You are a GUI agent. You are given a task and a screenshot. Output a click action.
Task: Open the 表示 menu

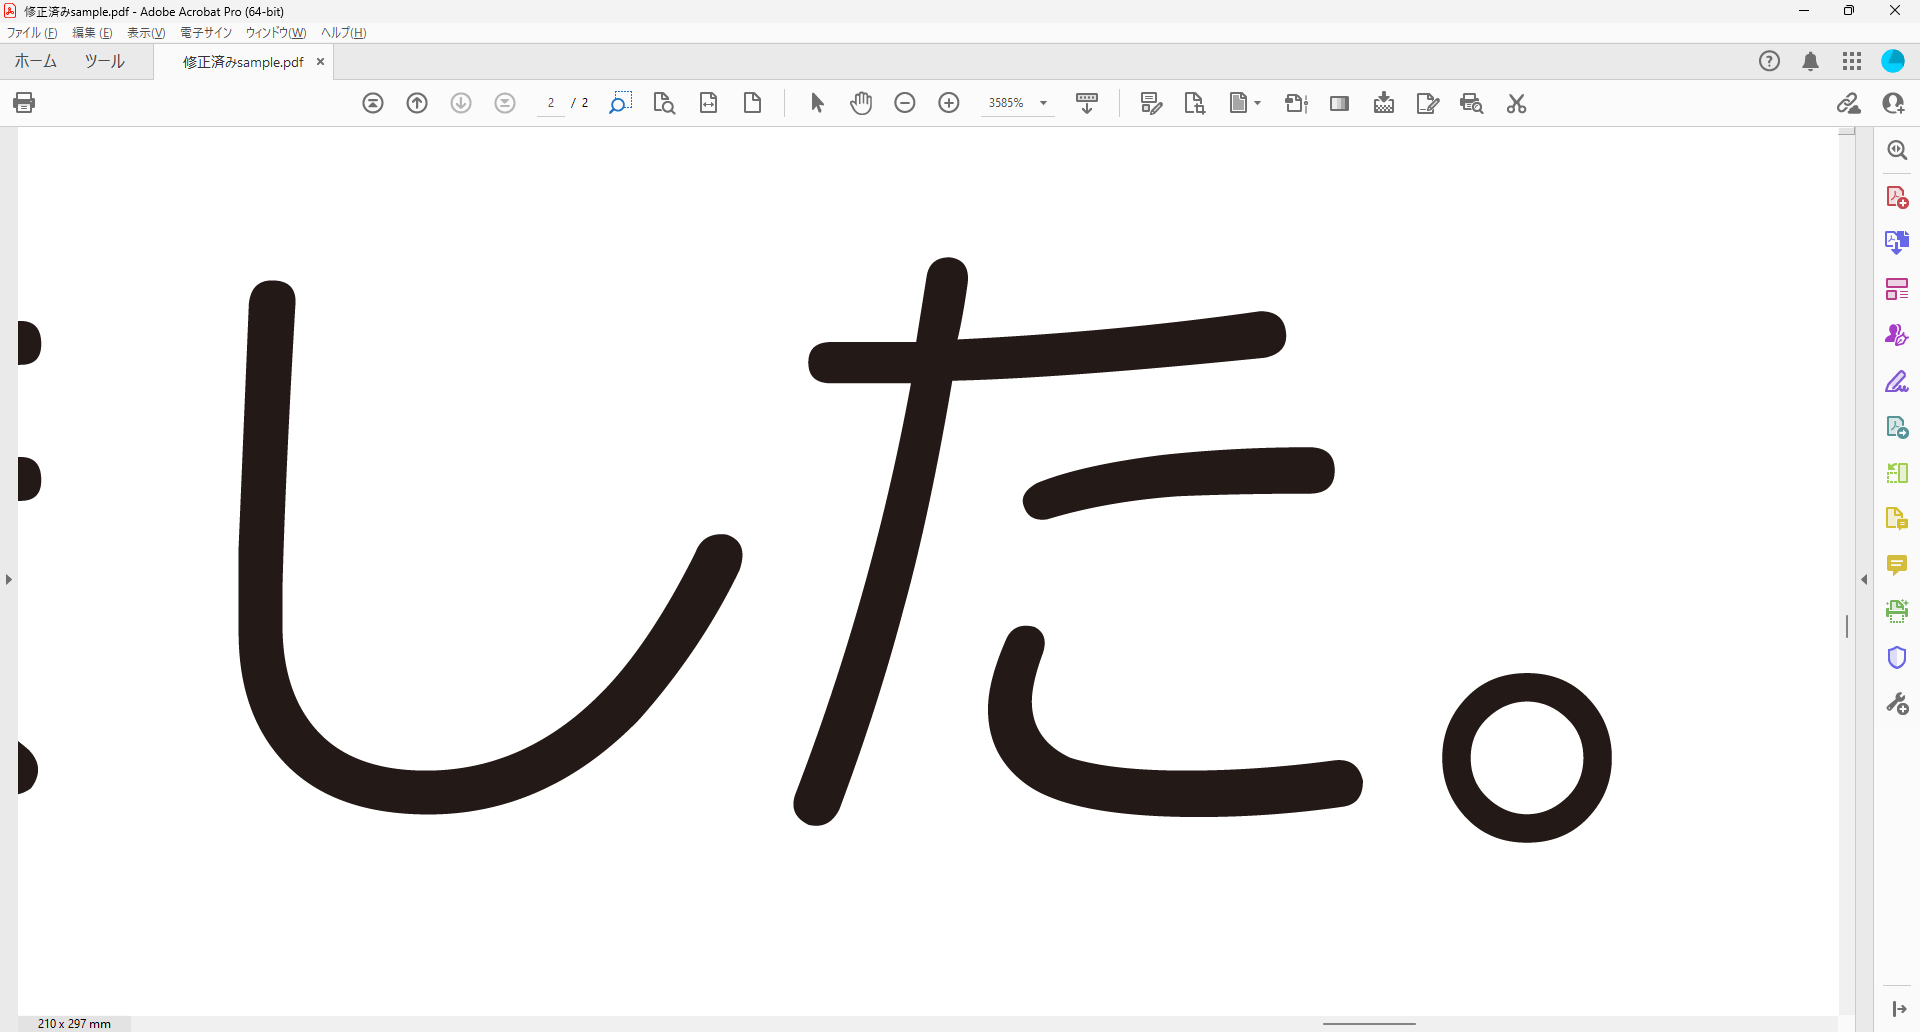pyautogui.click(x=146, y=33)
